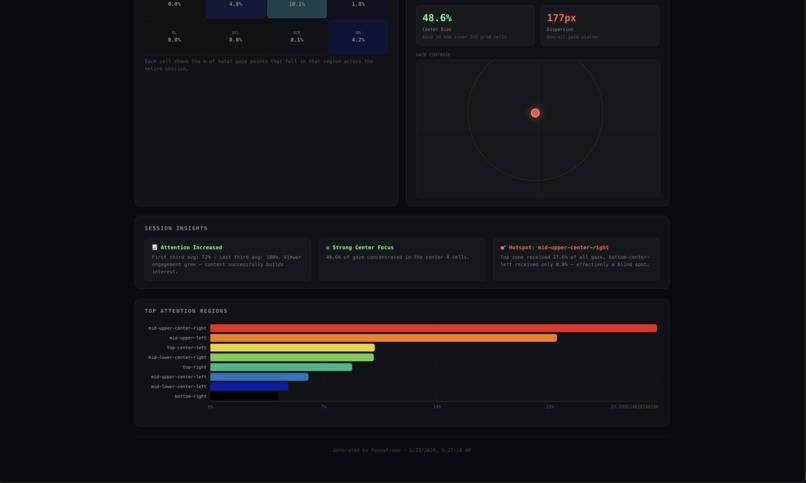Click the 'Dispersion' label
The width and height of the screenshot is (806, 483).
click(x=560, y=29)
